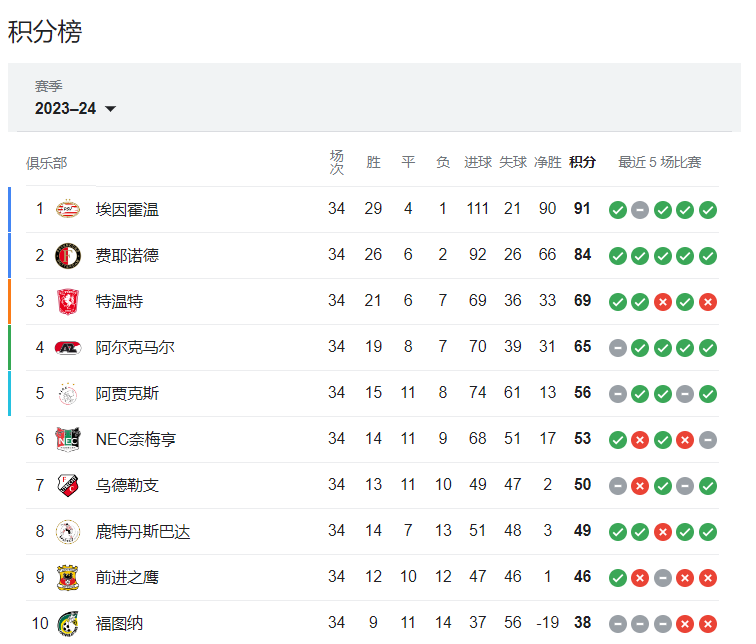Click the 赛季 label above season selector
The image size is (756, 644).
click(x=48, y=86)
